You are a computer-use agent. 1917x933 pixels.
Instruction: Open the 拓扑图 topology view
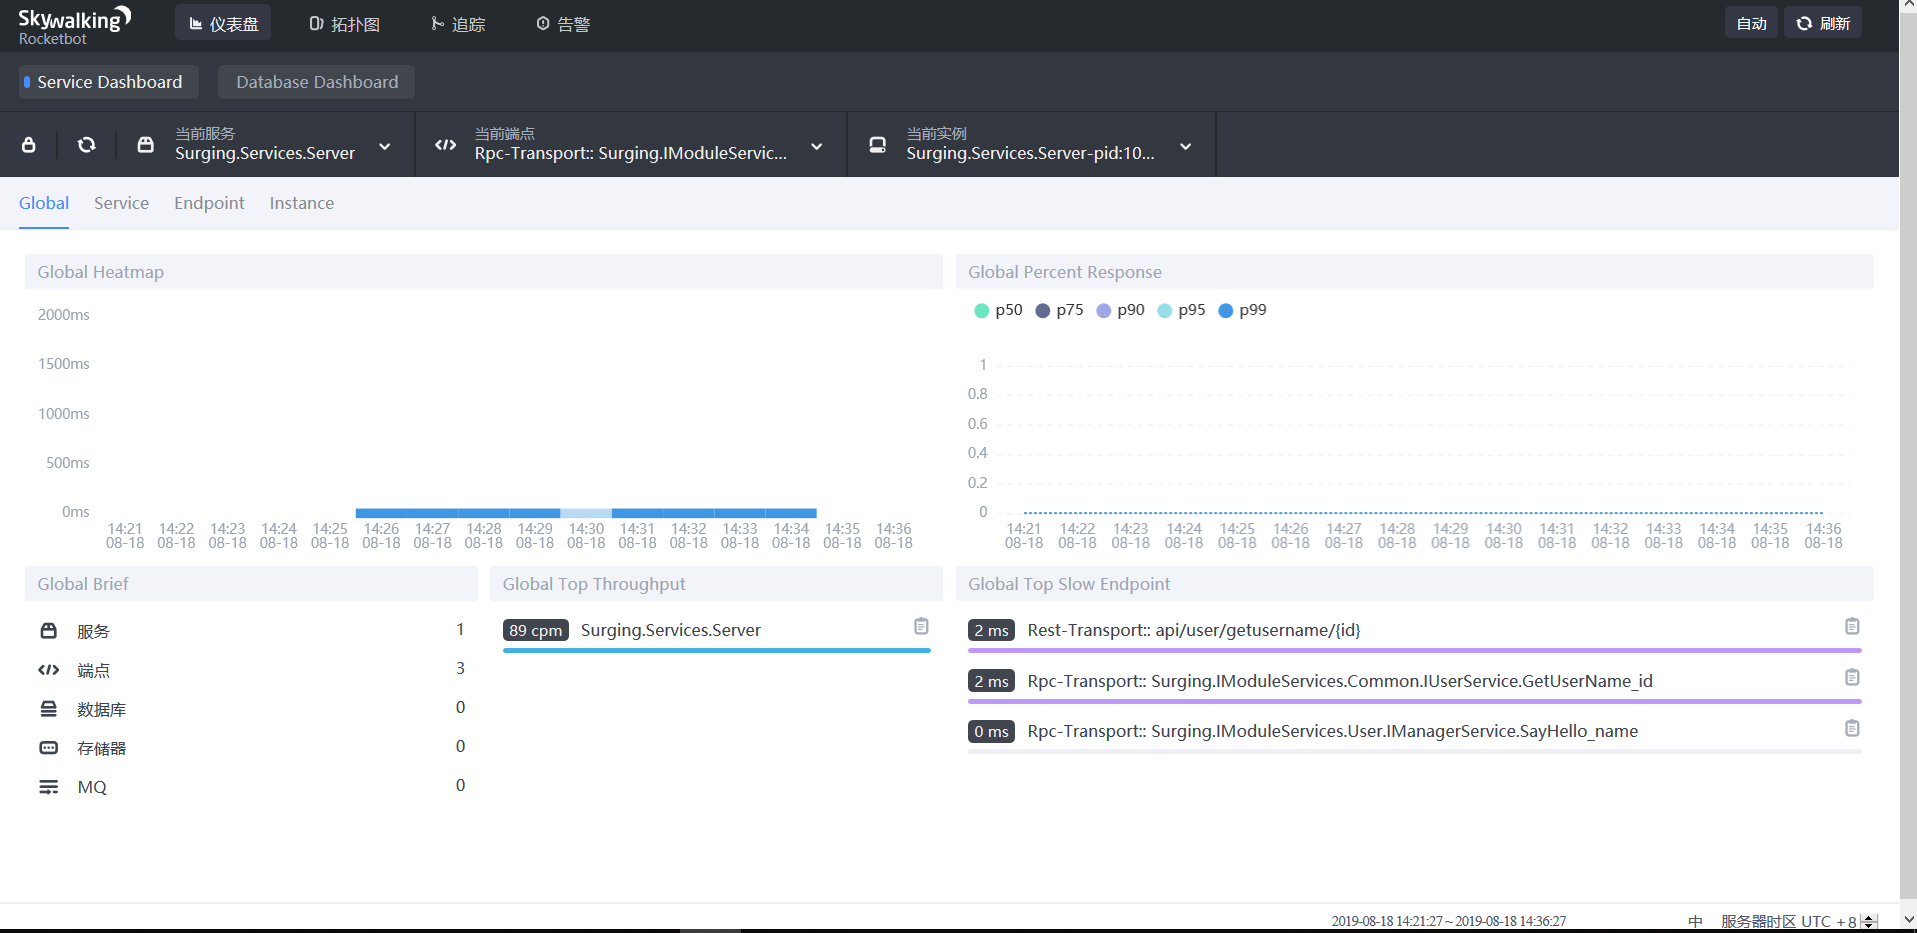344,23
